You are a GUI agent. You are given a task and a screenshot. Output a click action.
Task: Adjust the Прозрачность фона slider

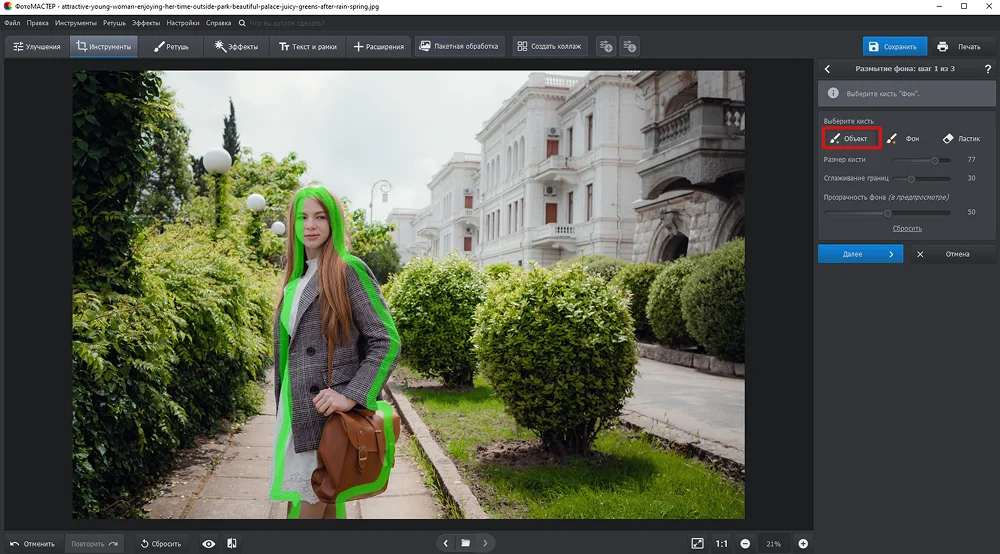(x=887, y=213)
